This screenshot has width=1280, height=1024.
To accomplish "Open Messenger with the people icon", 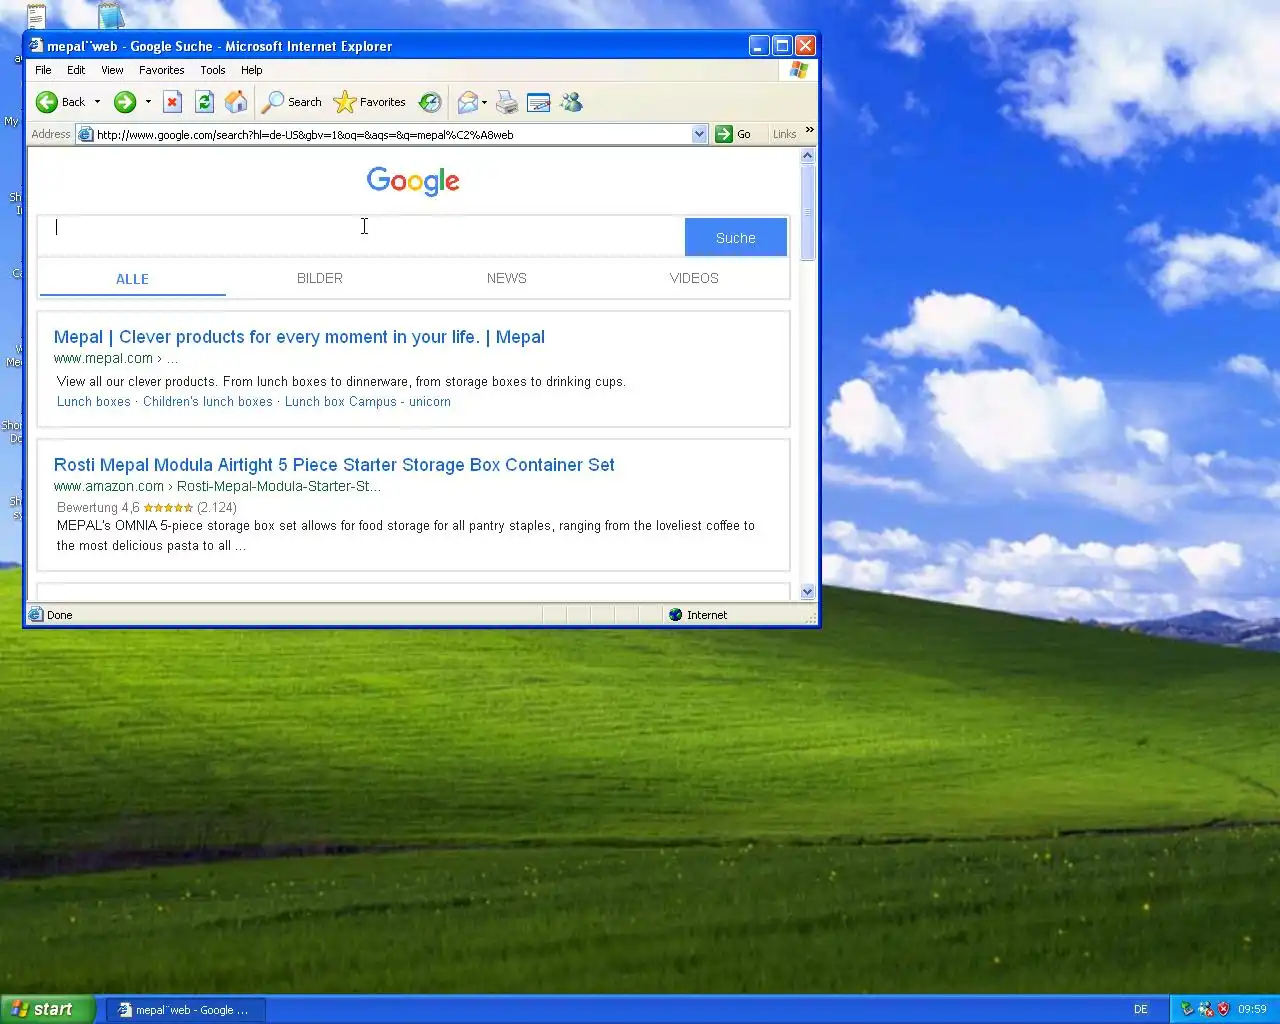I will click(571, 102).
